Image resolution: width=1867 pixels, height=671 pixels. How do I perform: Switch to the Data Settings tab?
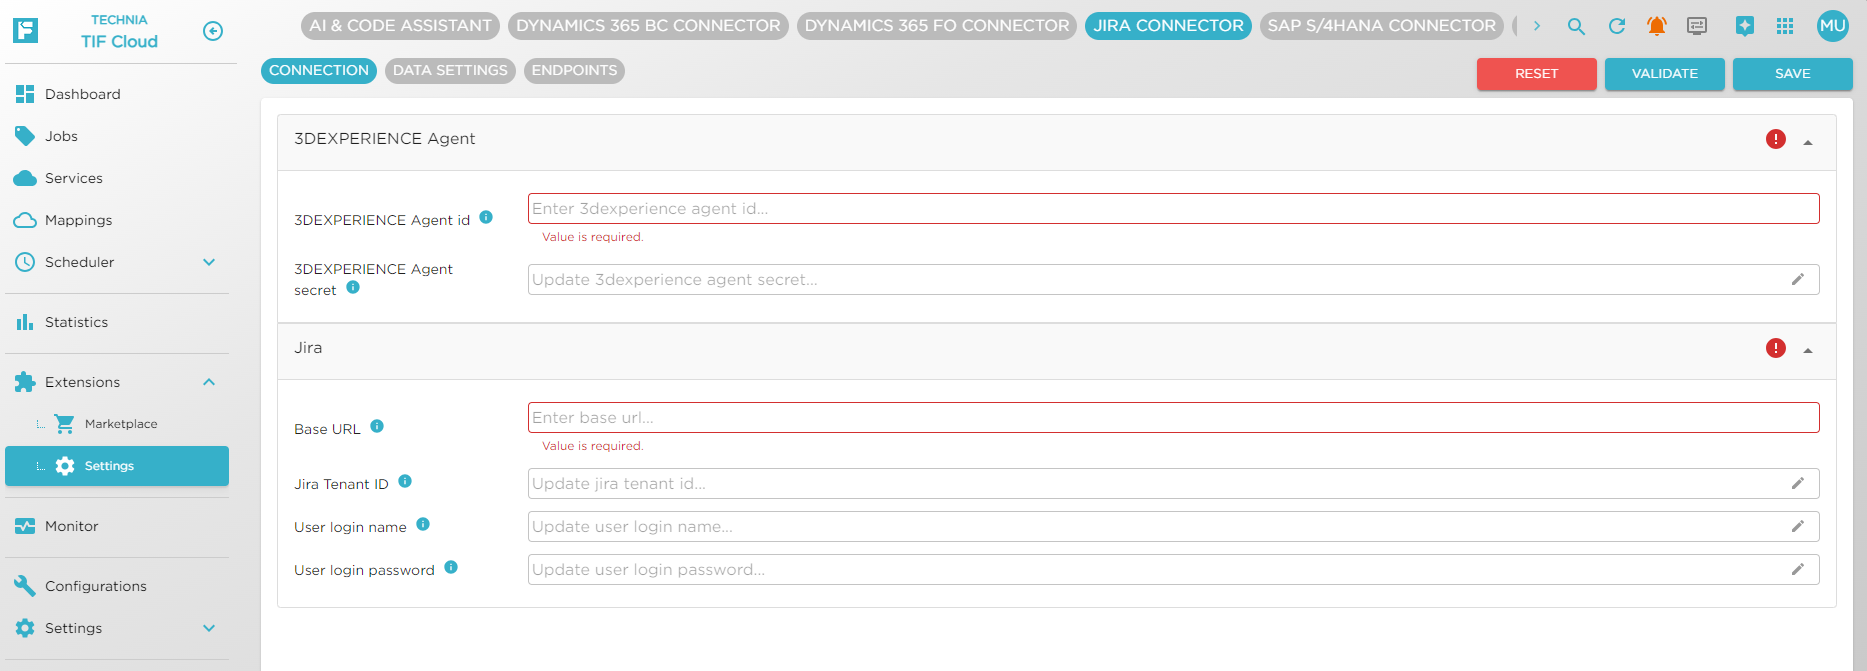tap(450, 71)
